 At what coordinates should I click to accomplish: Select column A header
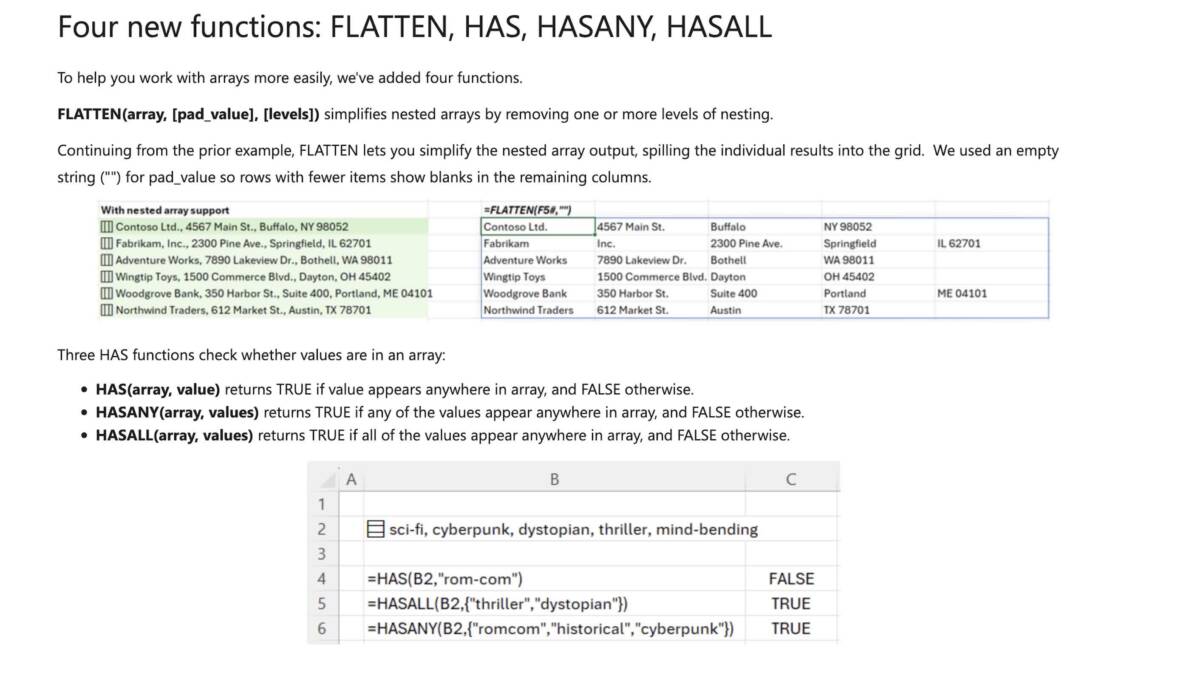(x=351, y=479)
